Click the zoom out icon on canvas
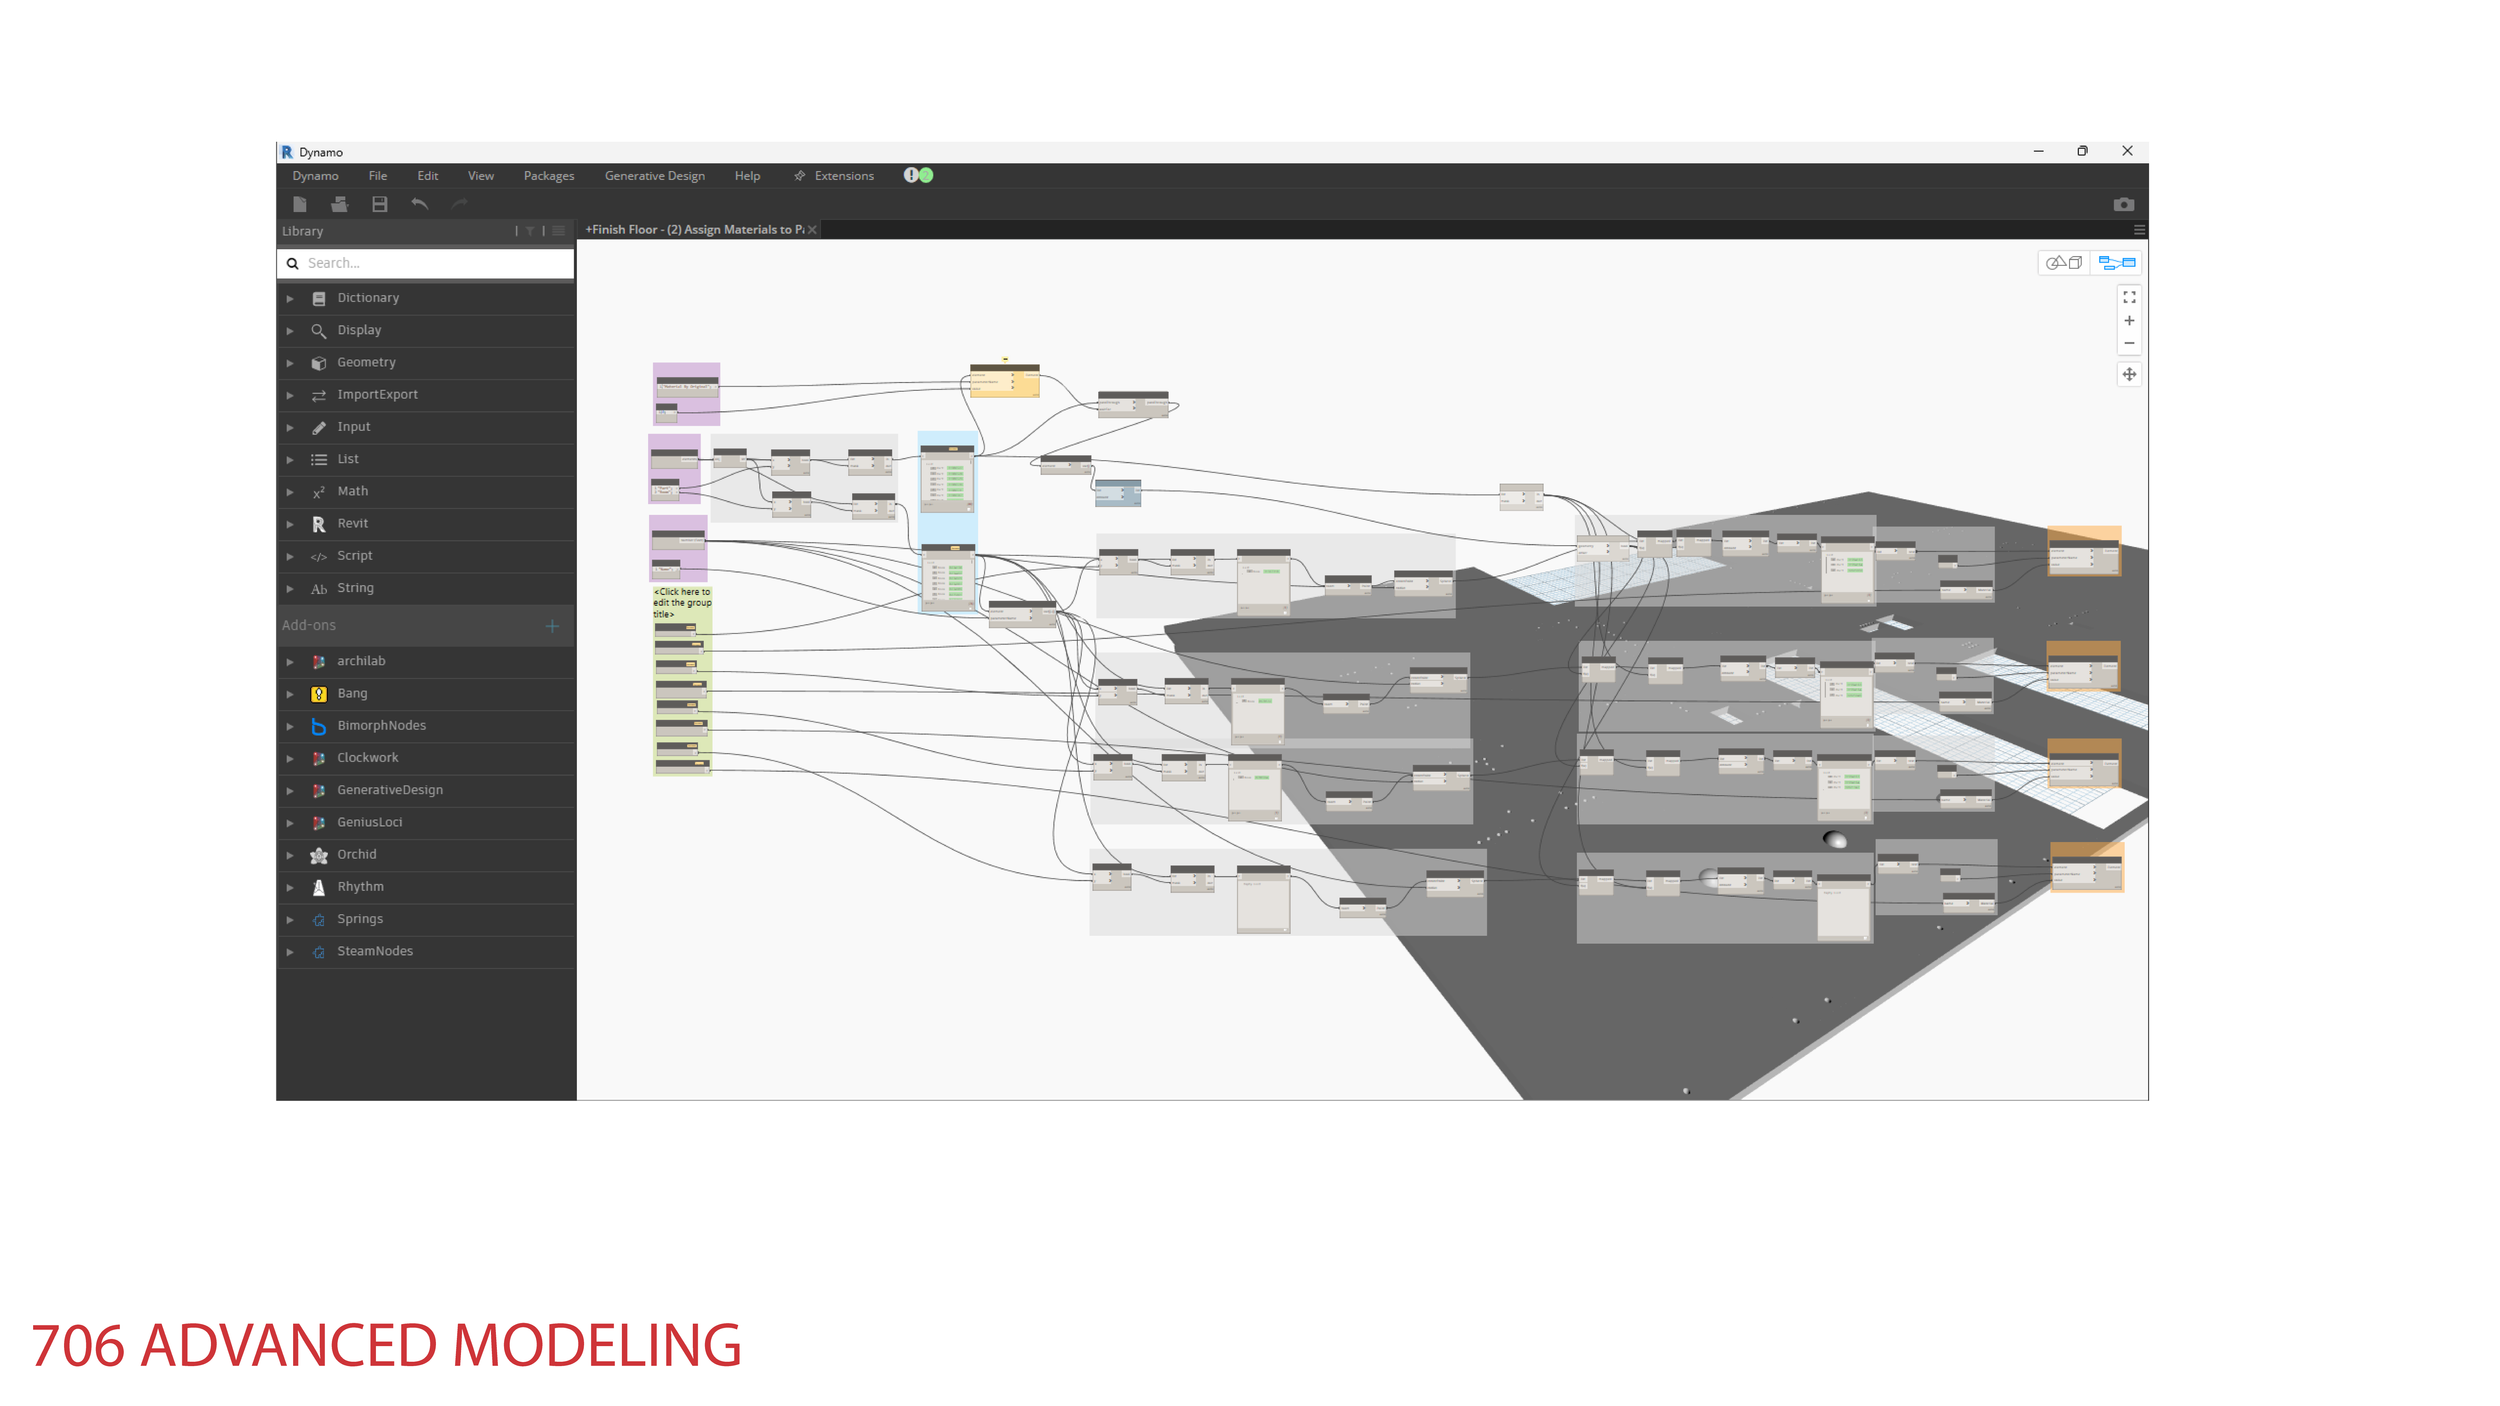Image resolution: width=2500 pixels, height=1406 pixels. (x=2129, y=343)
